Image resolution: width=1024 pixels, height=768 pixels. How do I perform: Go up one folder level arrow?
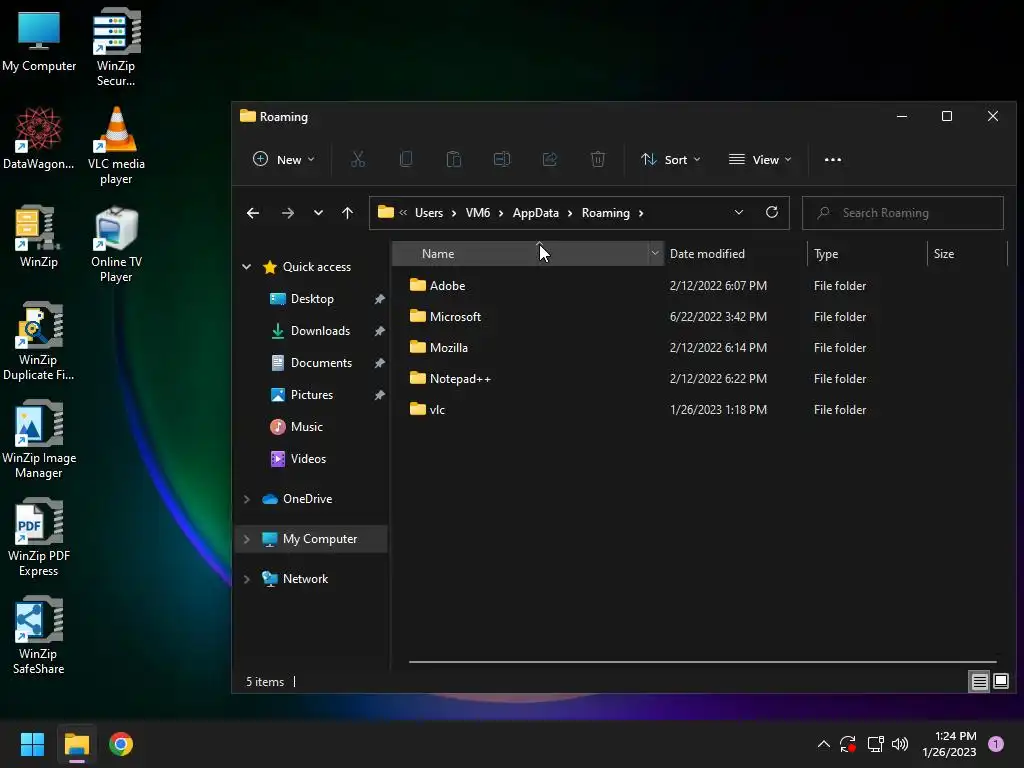coord(347,213)
